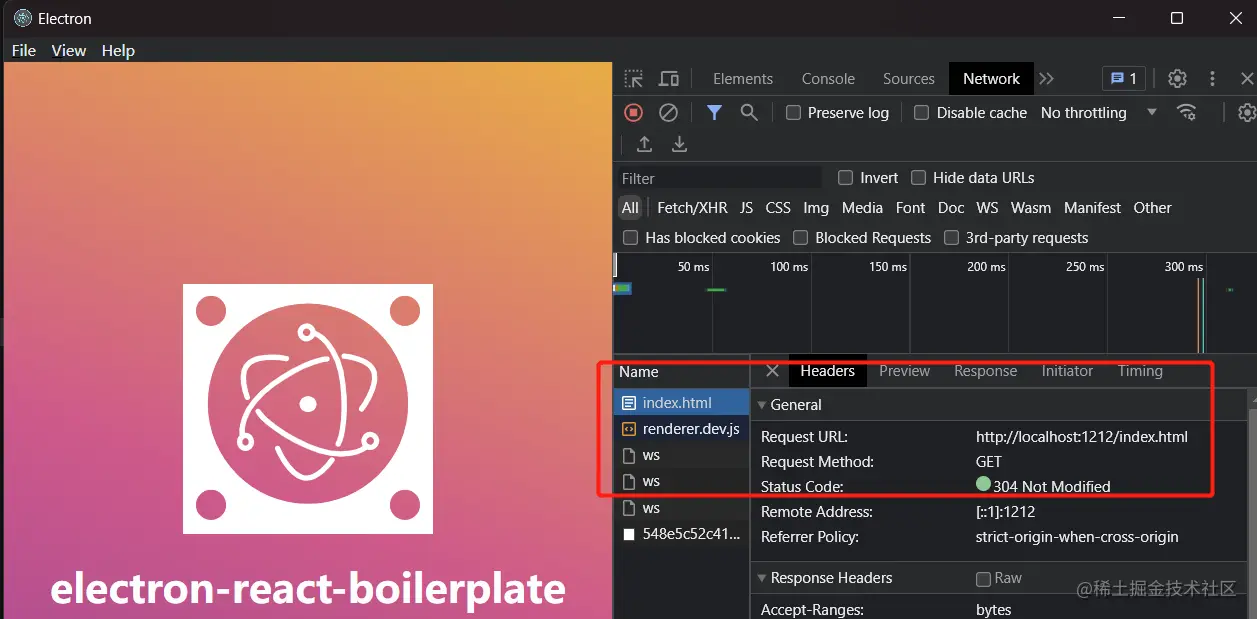Screen dimensions: 1257x619
Task: Switch to the Sources tab
Action: tap(909, 79)
